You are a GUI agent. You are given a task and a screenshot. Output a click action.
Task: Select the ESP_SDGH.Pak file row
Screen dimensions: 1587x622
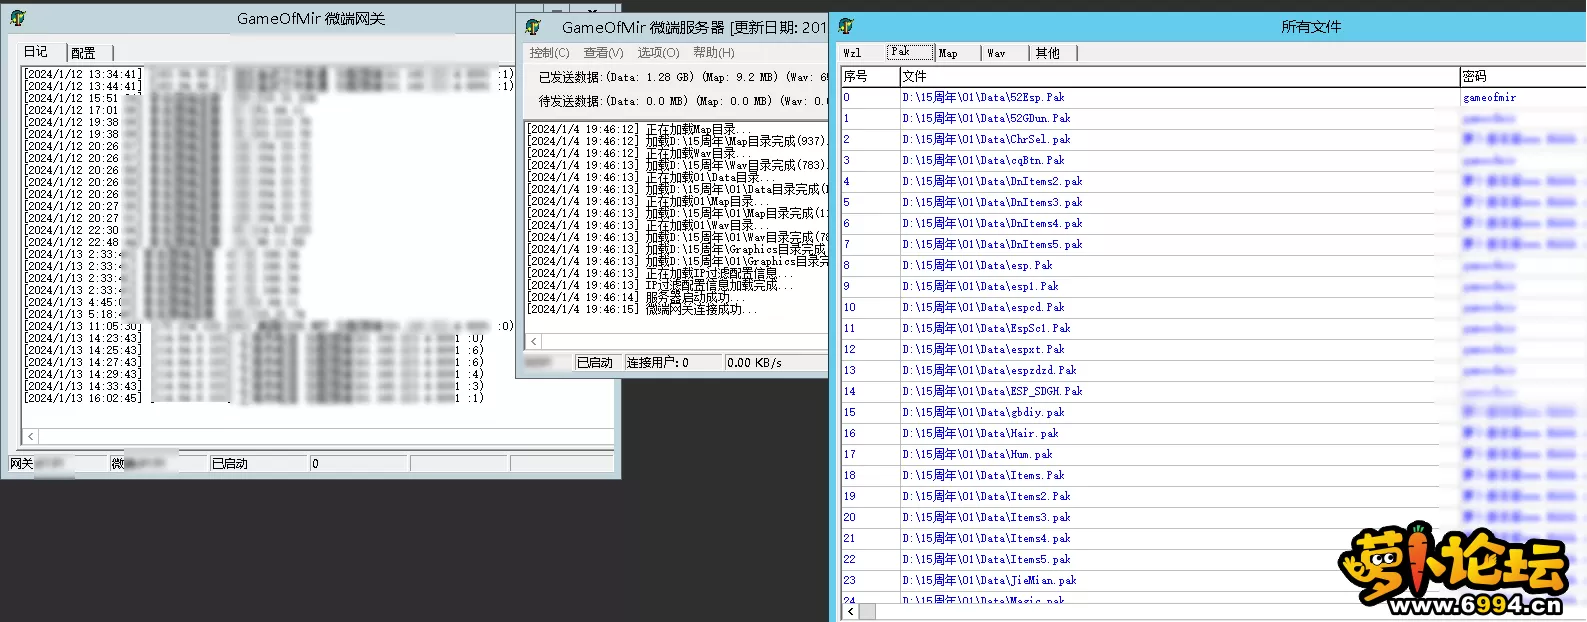pyautogui.click(x=1213, y=391)
